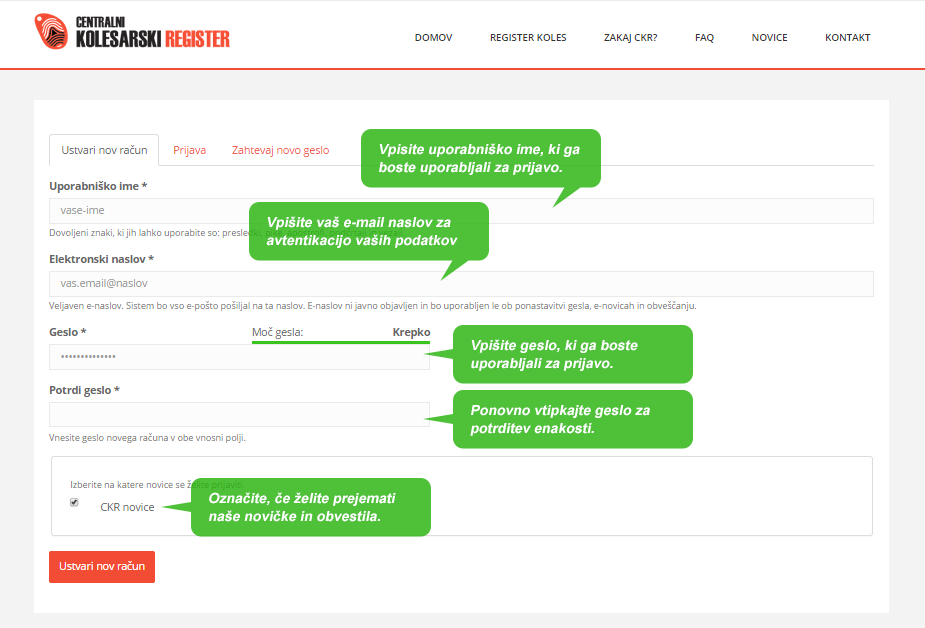Switch to the Ustvari nov račun tab
Viewport: 925px width, 628px height.
pos(104,150)
